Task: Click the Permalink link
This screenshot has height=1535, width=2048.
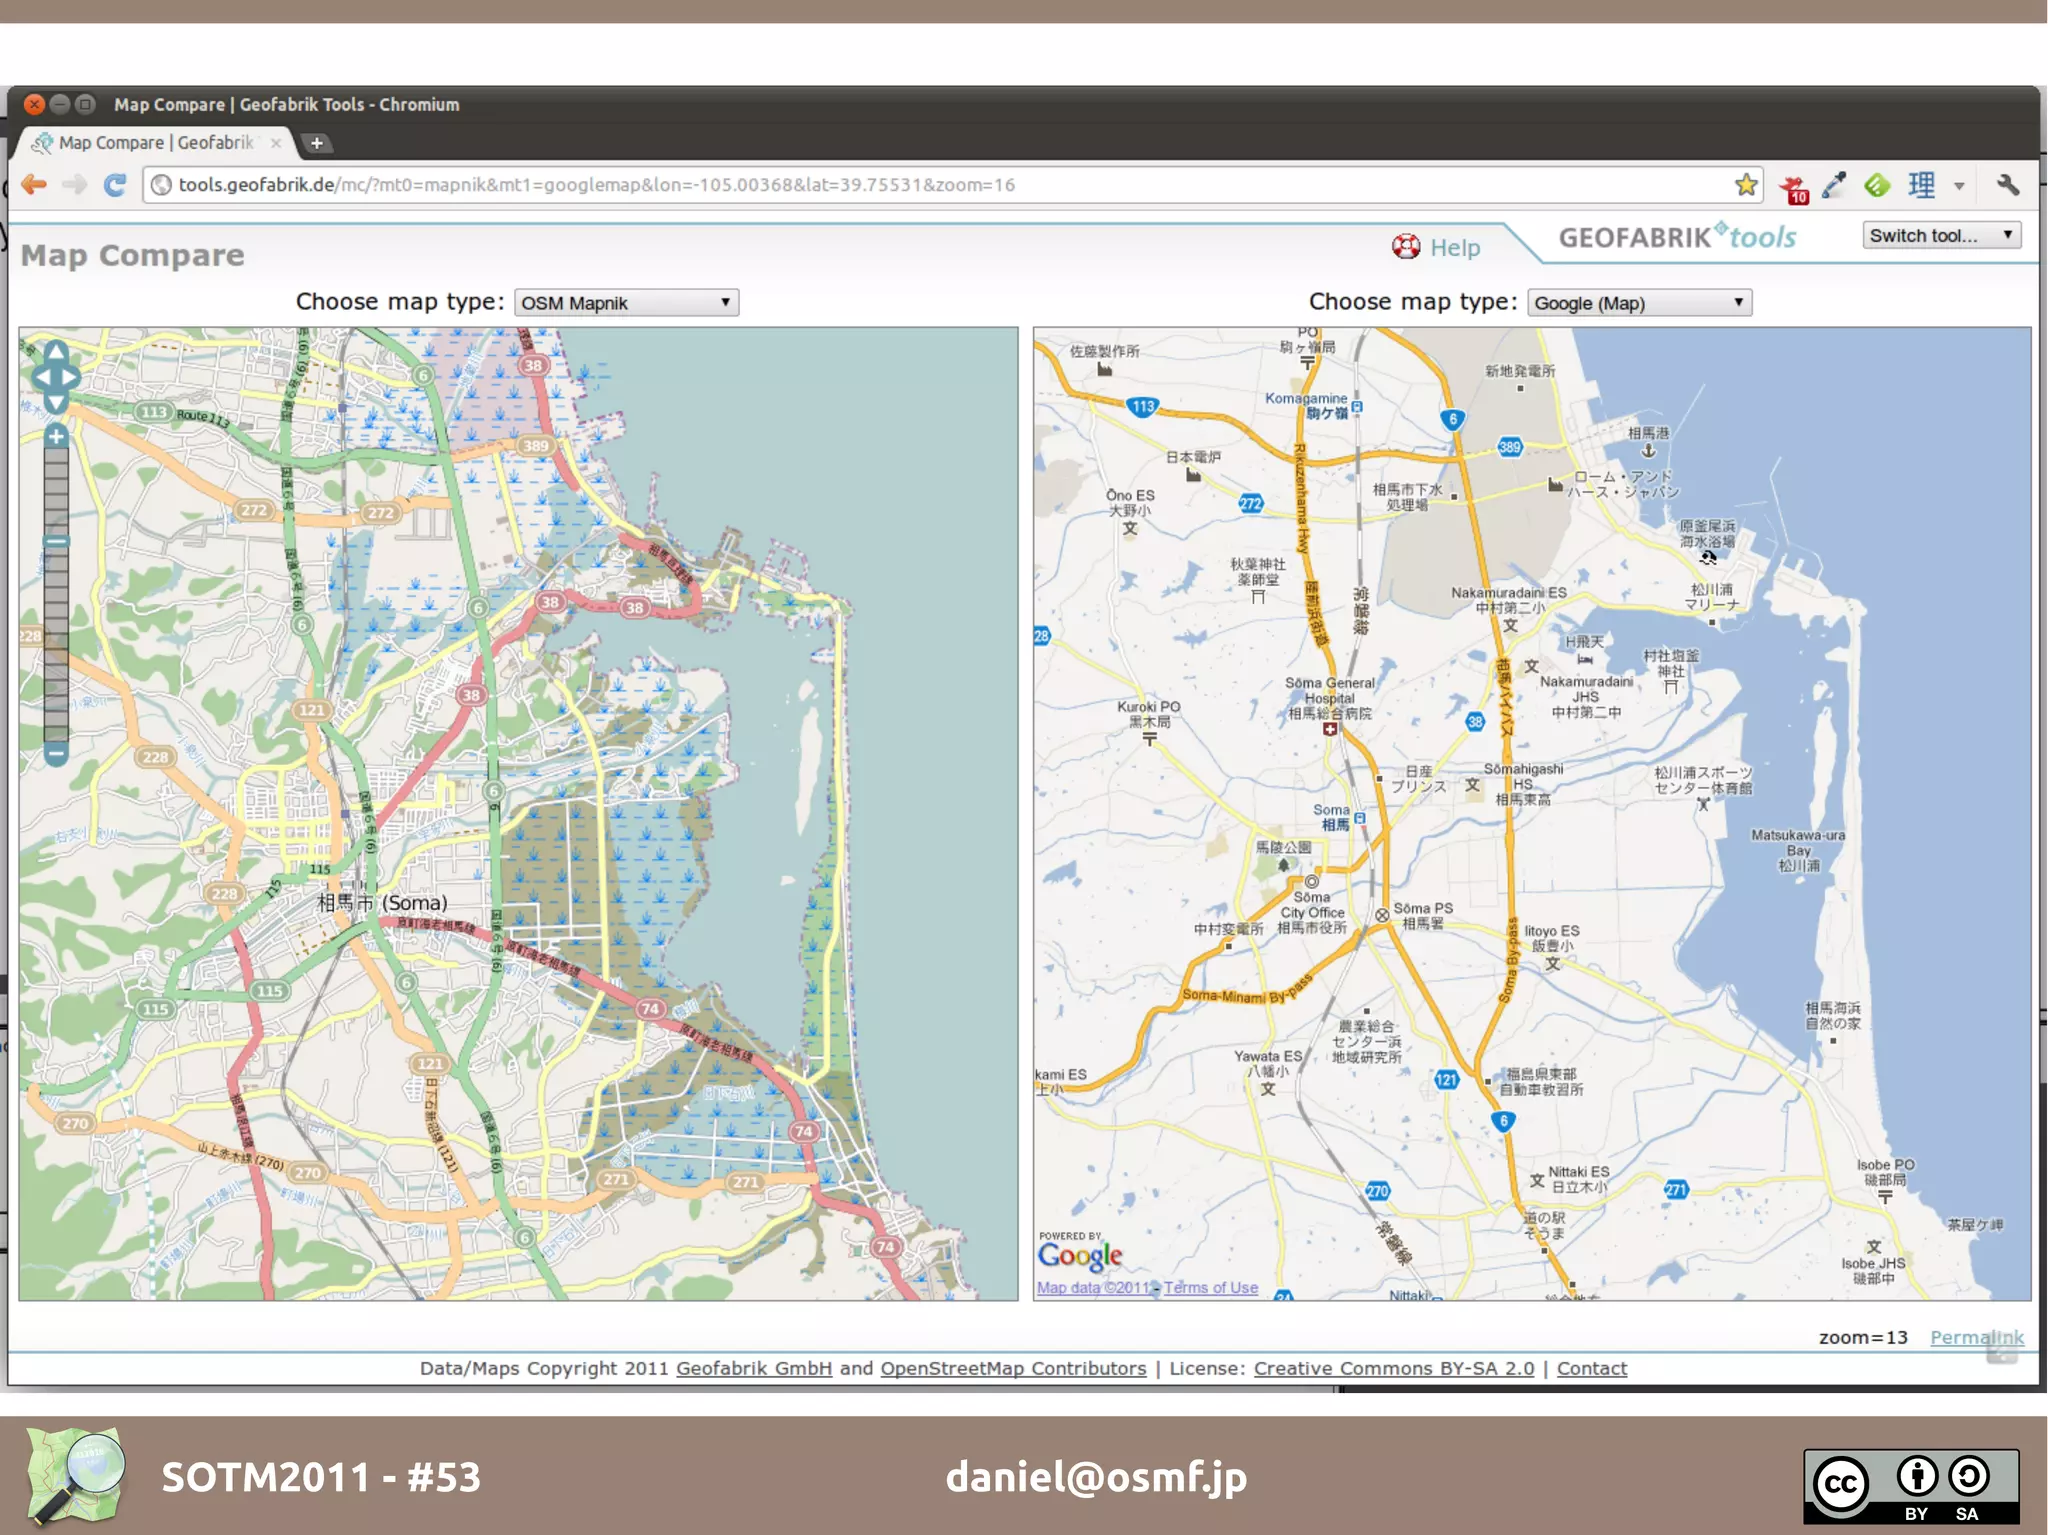Action: pos(1976,1337)
